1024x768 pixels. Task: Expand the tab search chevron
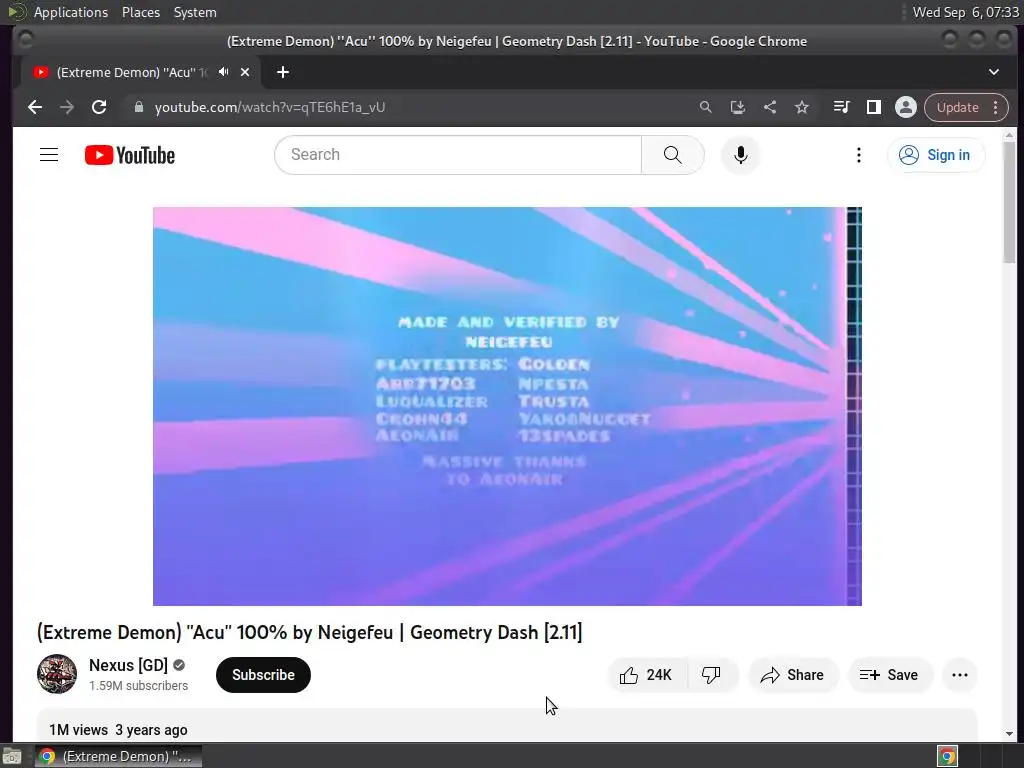pyautogui.click(x=994, y=72)
